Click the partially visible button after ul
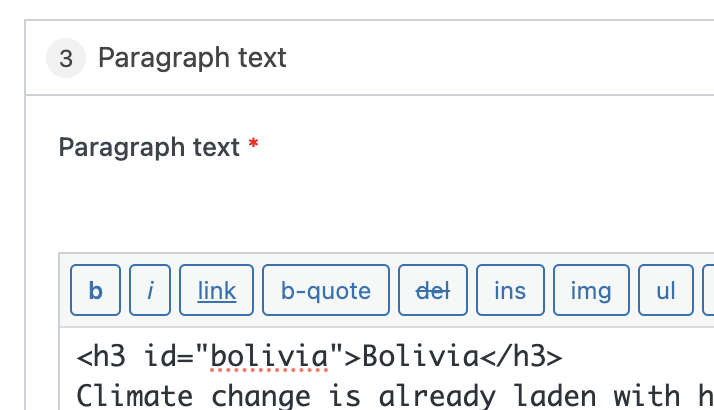The width and height of the screenshot is (714, 410). [709, 291]
